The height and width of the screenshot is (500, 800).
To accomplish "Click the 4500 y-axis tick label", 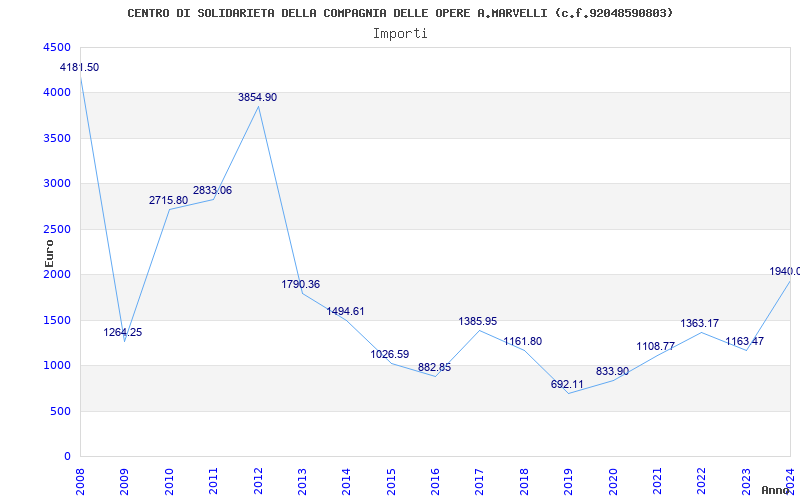I will pos(58,47).
